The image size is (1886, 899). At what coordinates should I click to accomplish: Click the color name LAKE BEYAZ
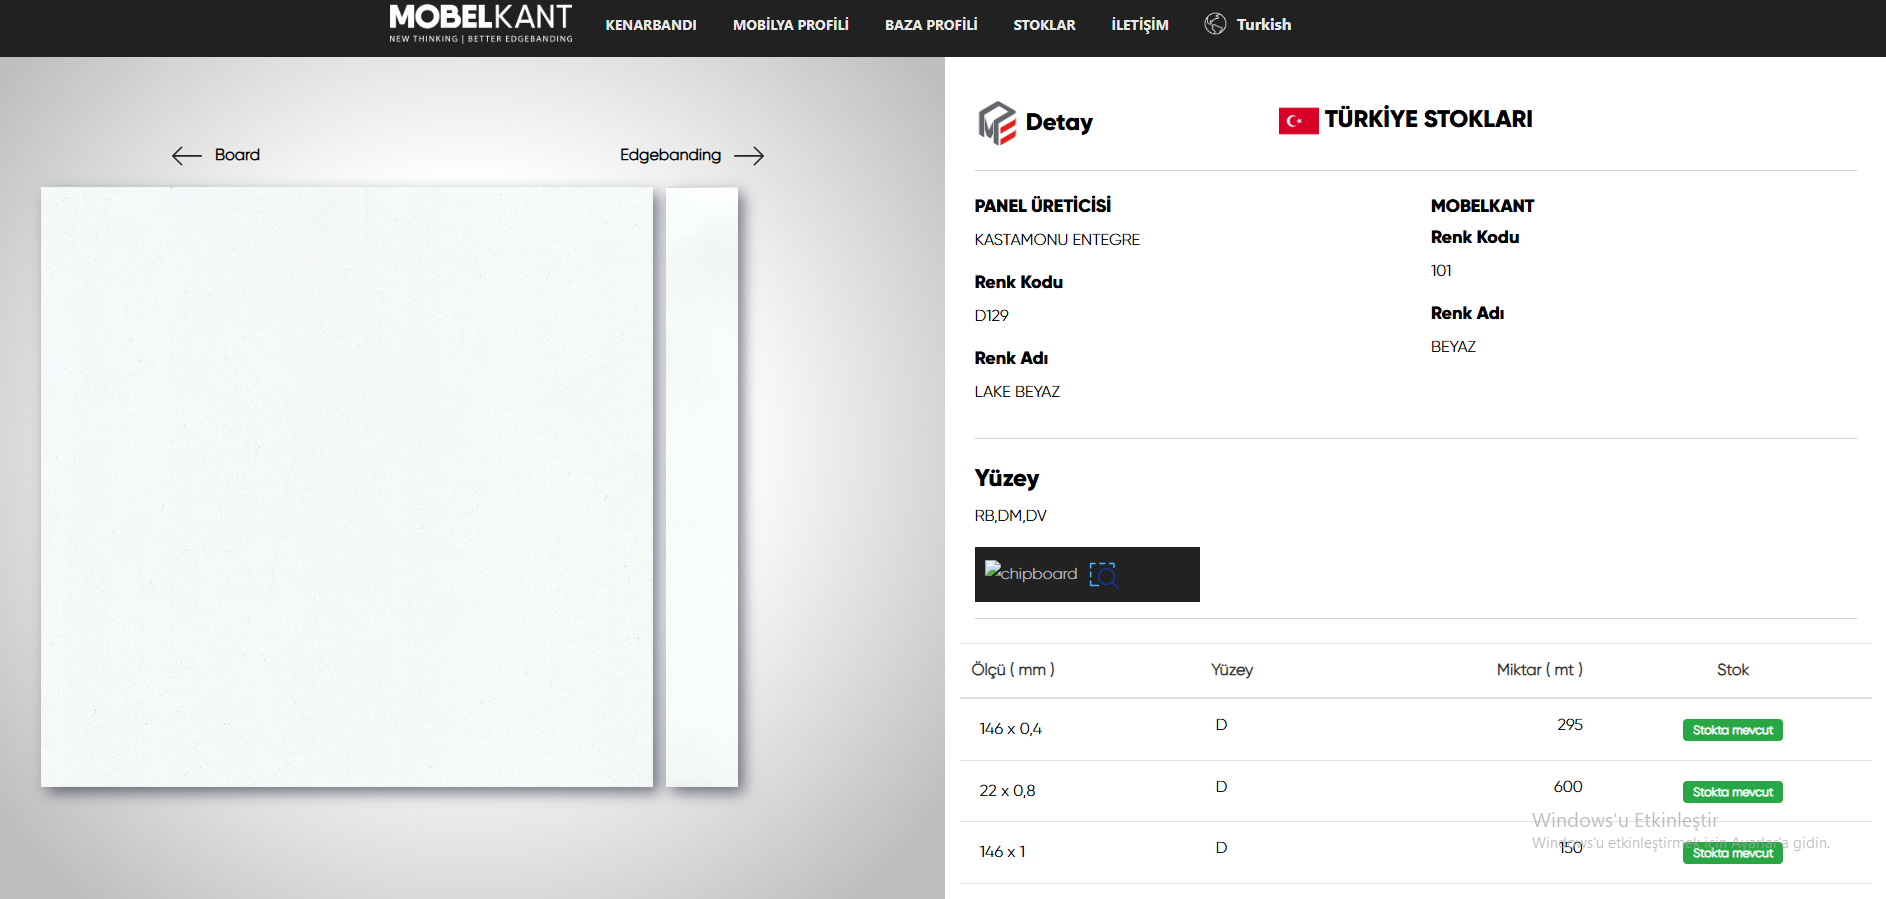[x=1017, y=392]
